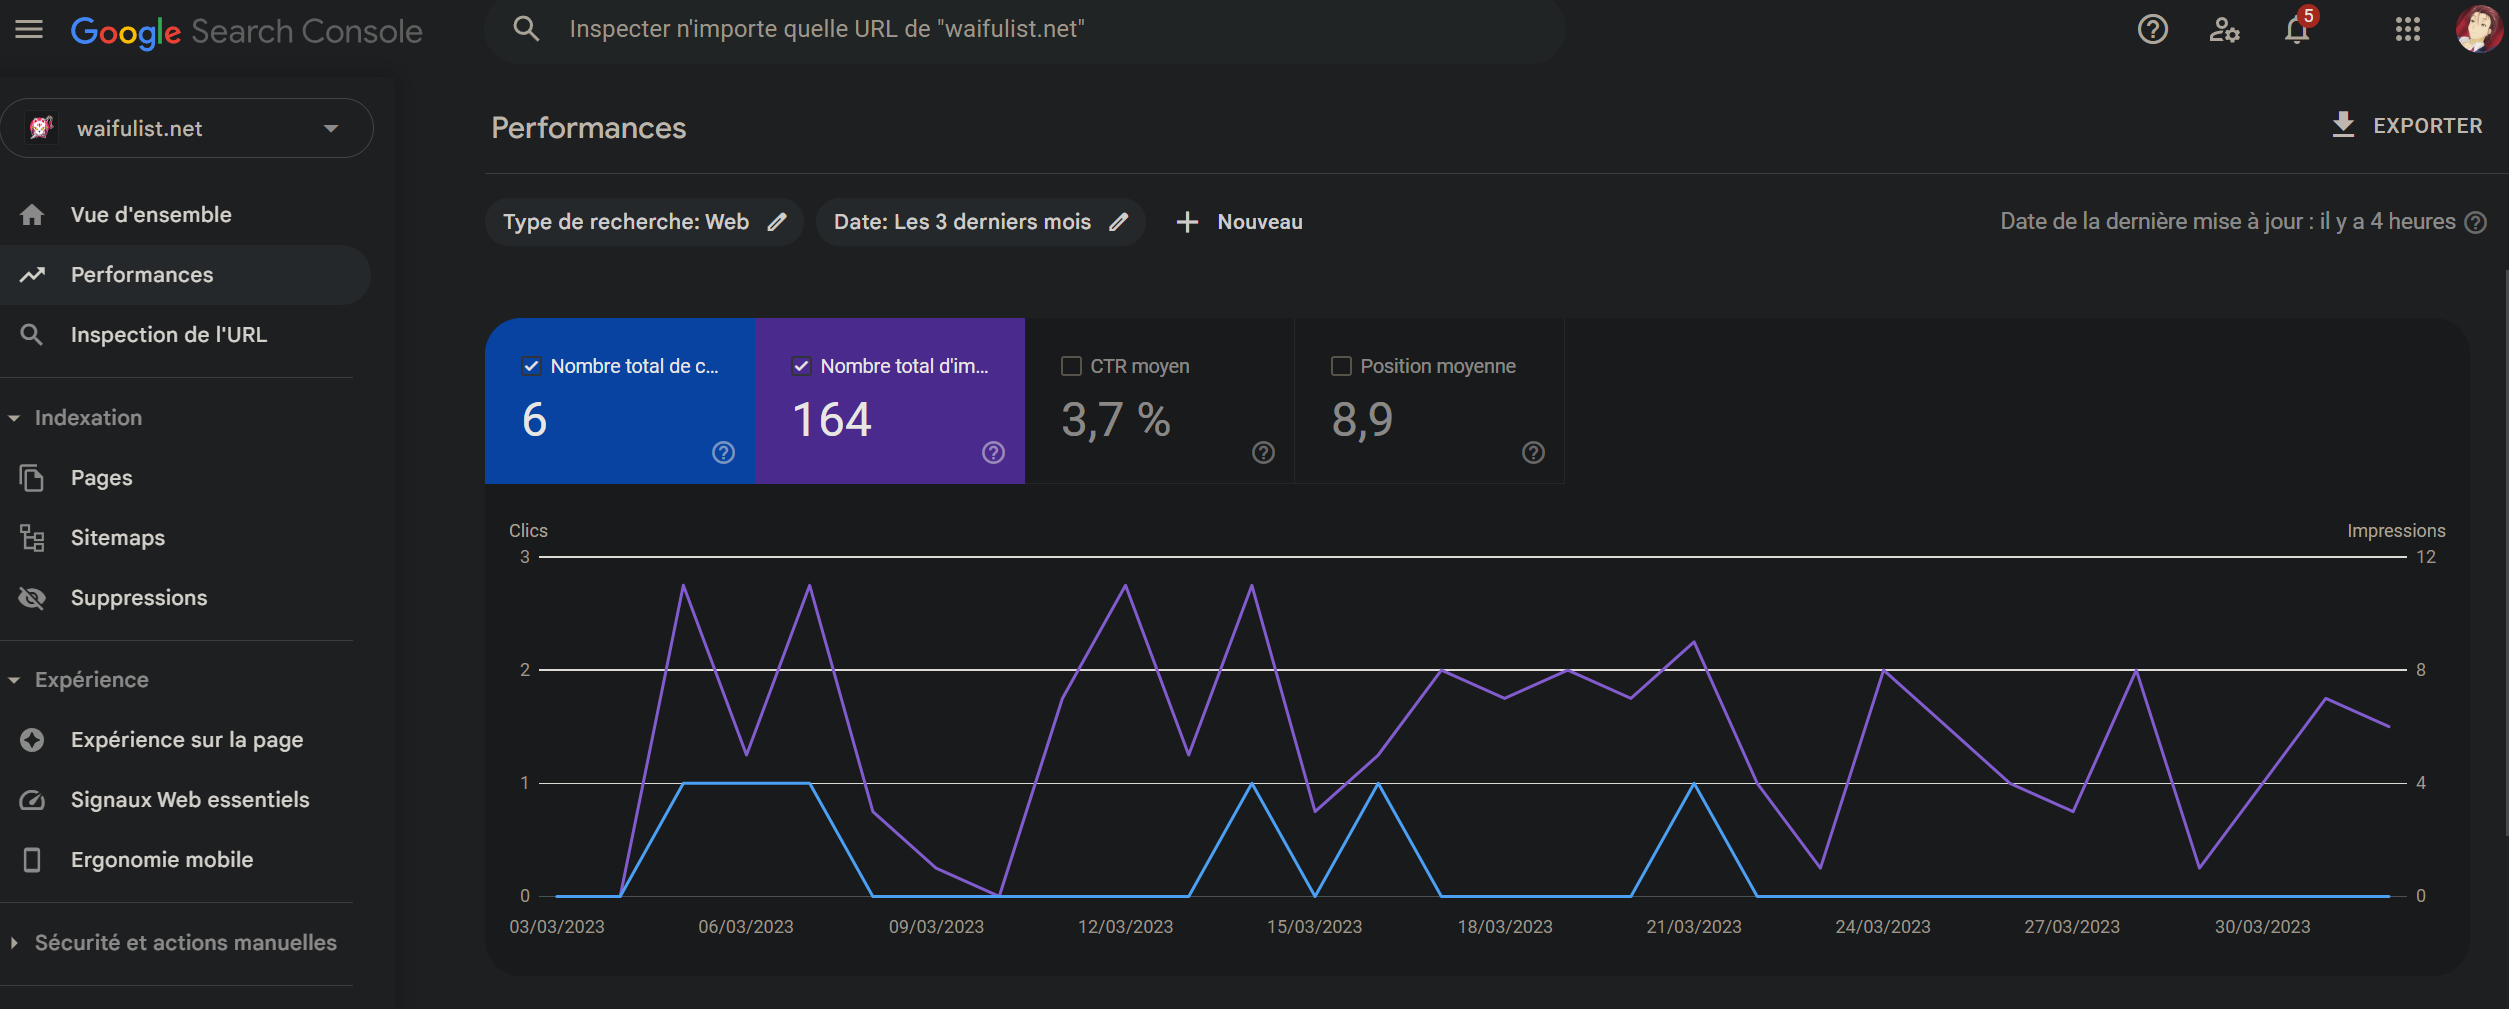2509x1009 pixels.
Task: Open the hamburger main menu
Action: (x=29, y=30)
